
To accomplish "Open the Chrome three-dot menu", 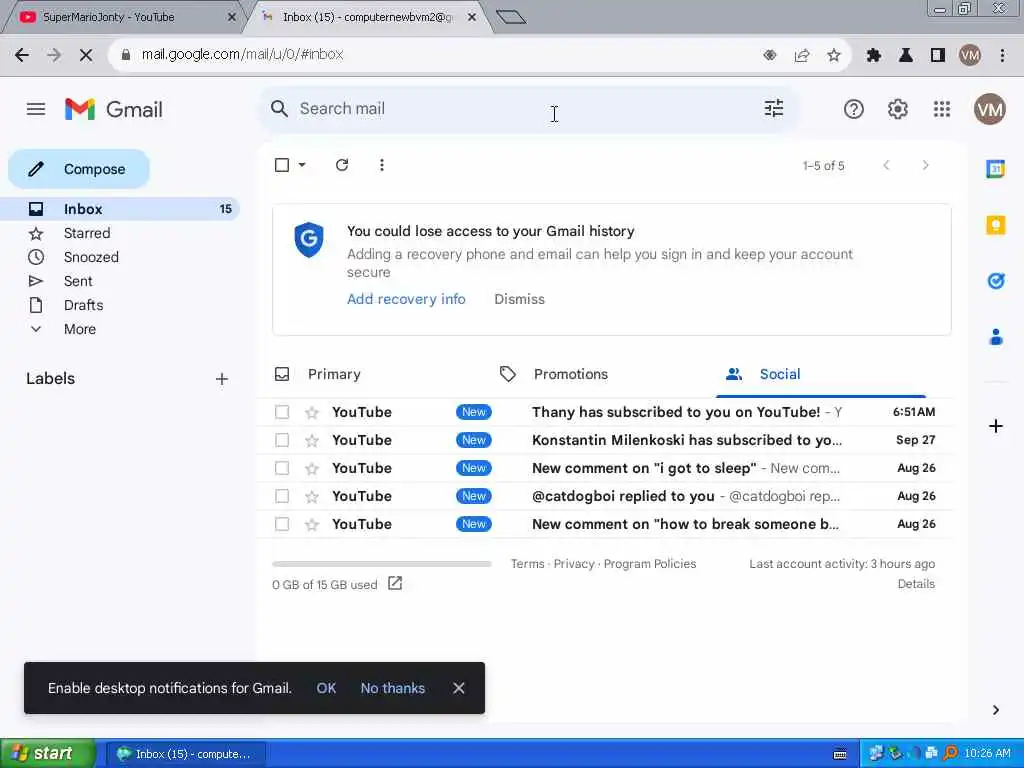I will 1002,55.
